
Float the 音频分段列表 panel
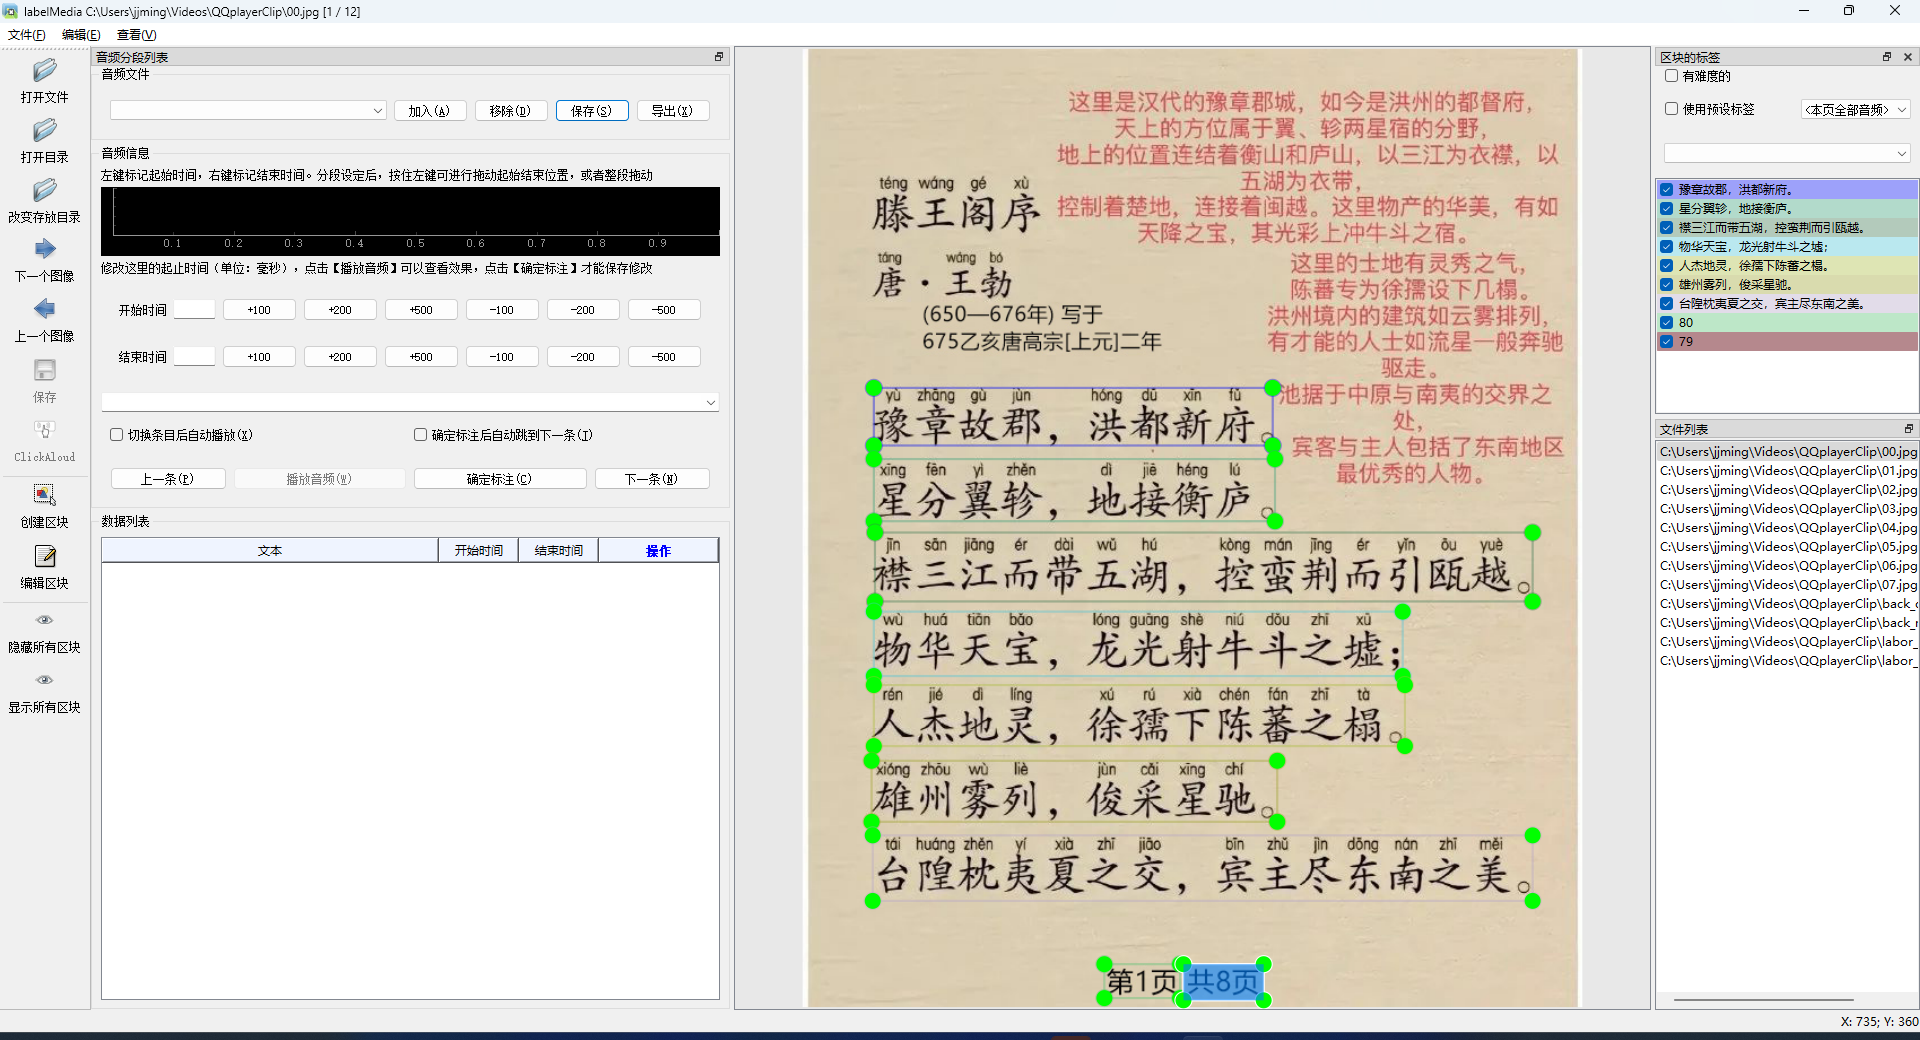pos(718,57)
